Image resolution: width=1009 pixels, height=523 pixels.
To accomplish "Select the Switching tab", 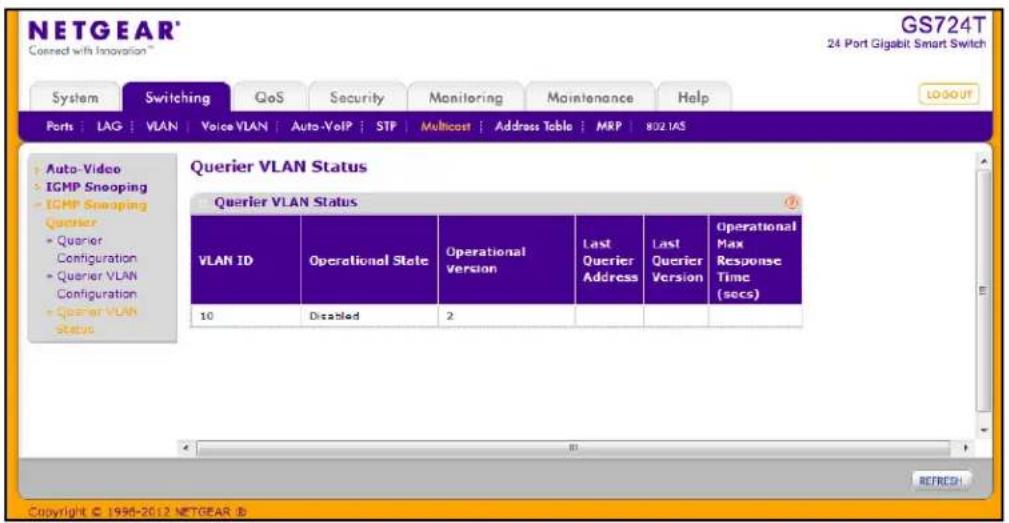I will coord(177,97).
